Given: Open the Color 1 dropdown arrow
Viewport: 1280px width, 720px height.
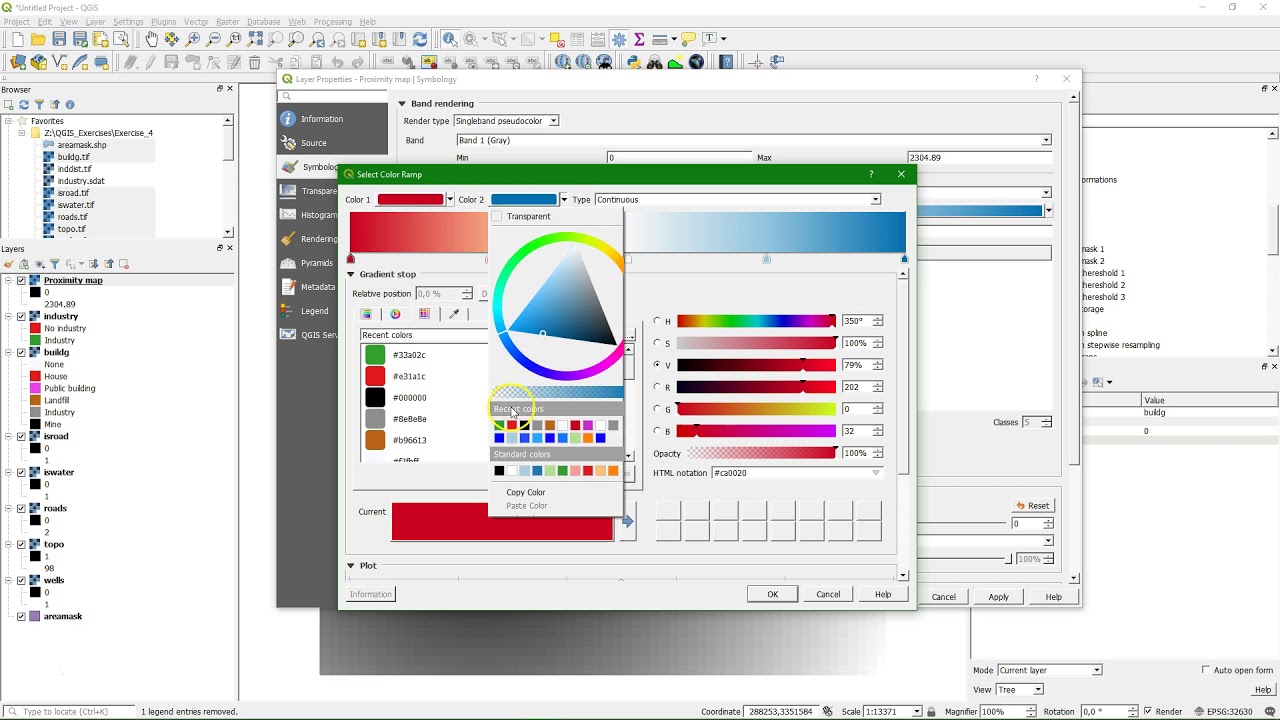Looking at the screenshot, I should pos(450,200).
